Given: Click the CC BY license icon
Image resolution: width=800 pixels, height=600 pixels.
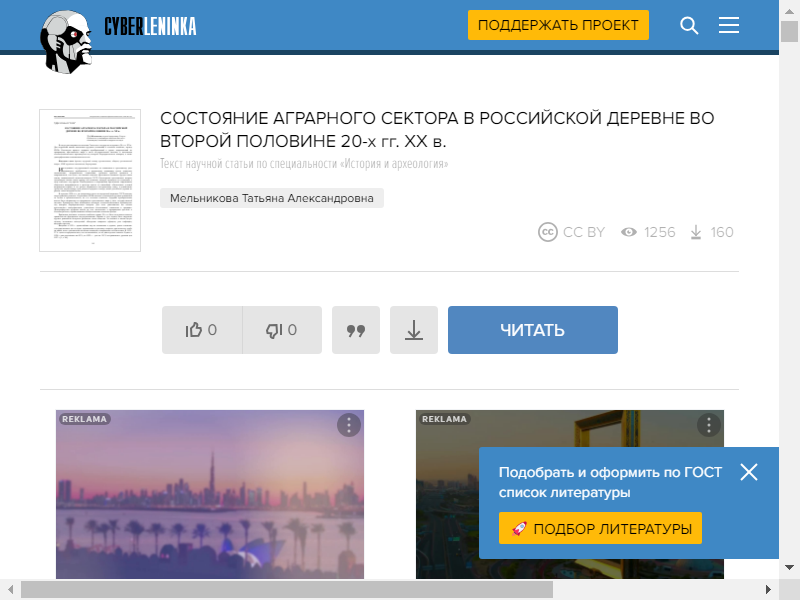Looking at the screenshot, I should click(x=548, y=232).
